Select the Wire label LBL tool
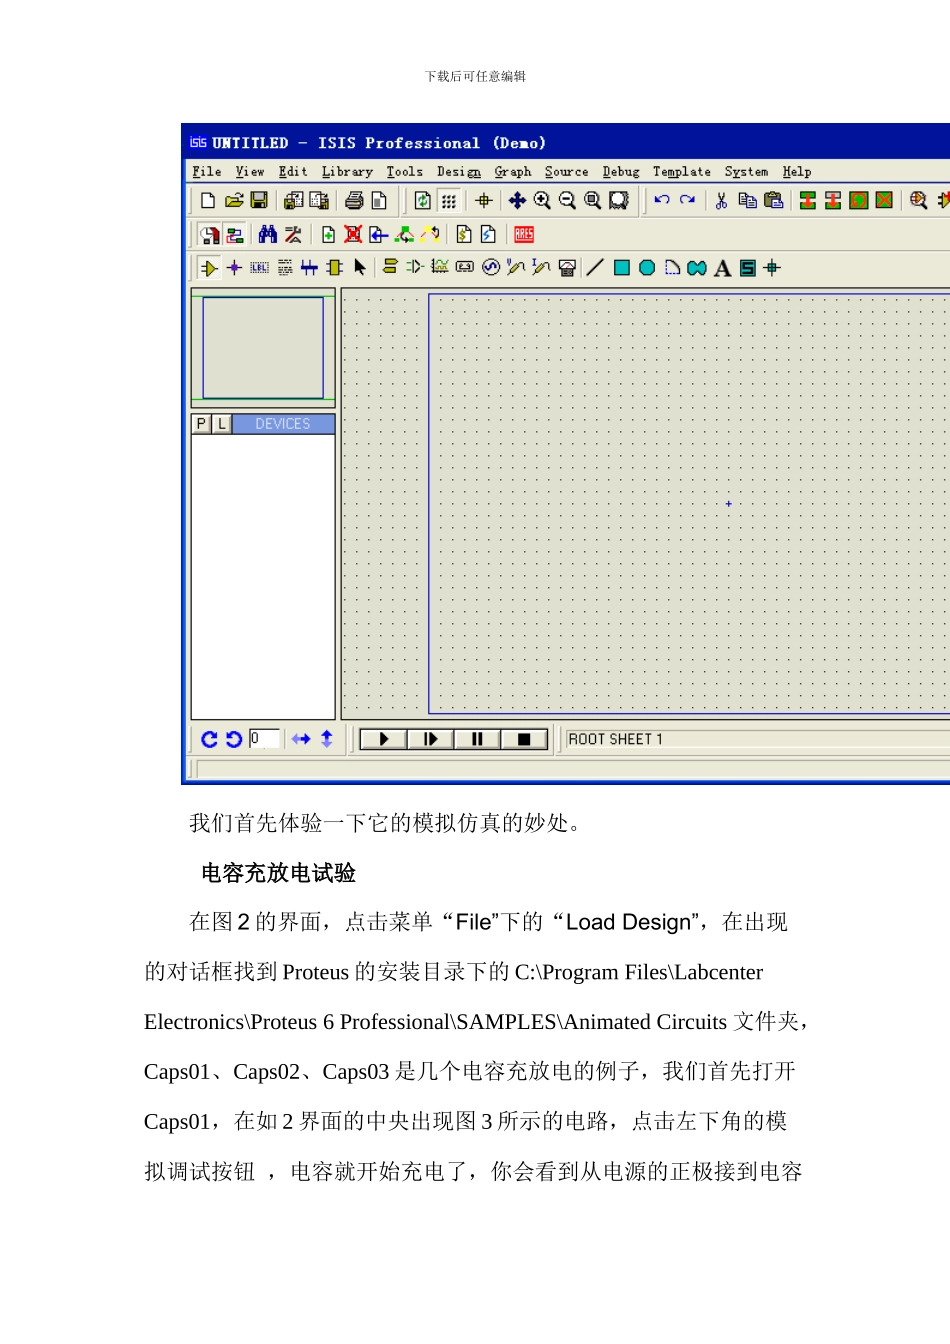950x1344 pixels. coord(260,268)
